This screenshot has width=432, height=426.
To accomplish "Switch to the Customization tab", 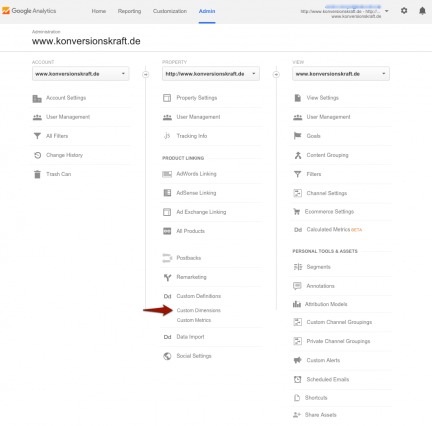I will [x=170, y=11].
